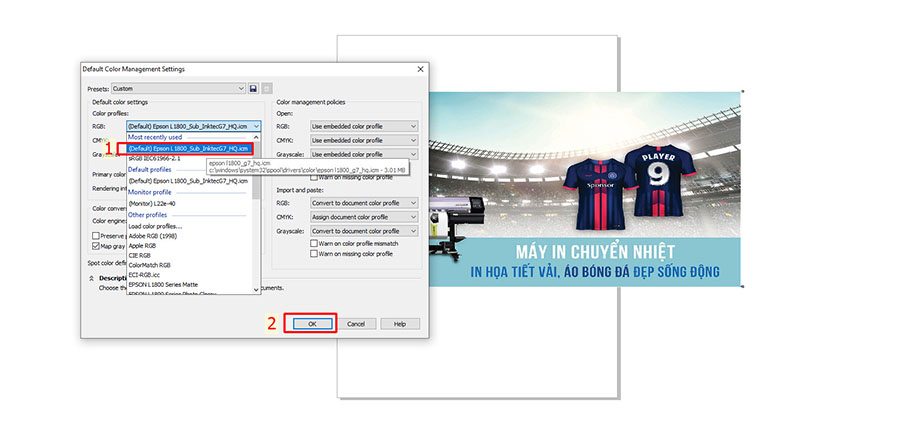
Task: Enable Warn on color profile mismatch, Import and paste
Action: (x=314, y=244)
